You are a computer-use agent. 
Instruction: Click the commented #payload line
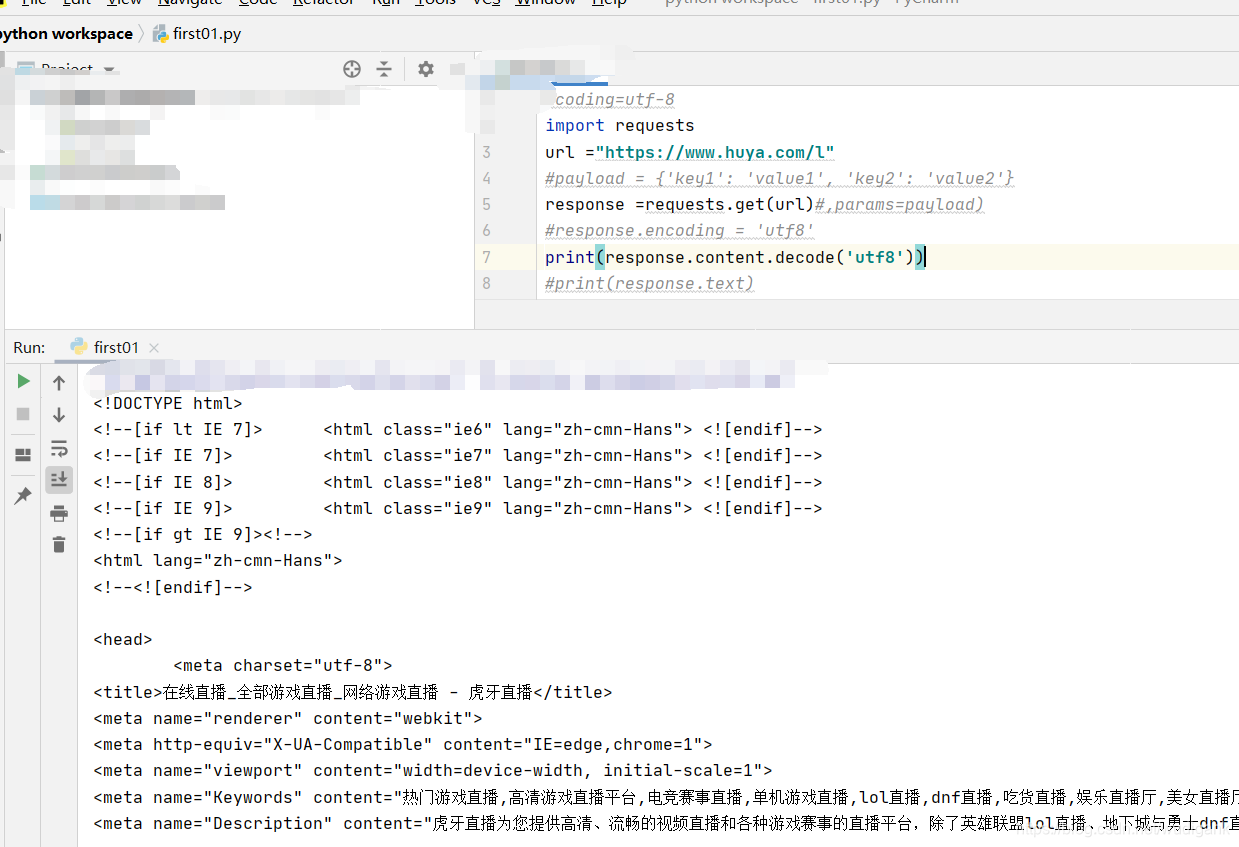click(x=780, y=178)
